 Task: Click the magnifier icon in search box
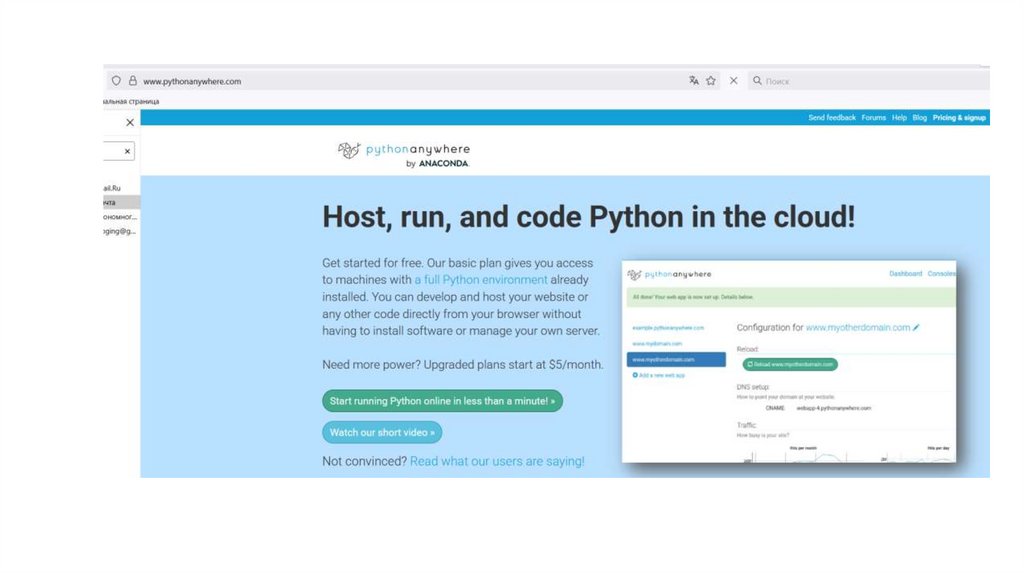(757, 80)
